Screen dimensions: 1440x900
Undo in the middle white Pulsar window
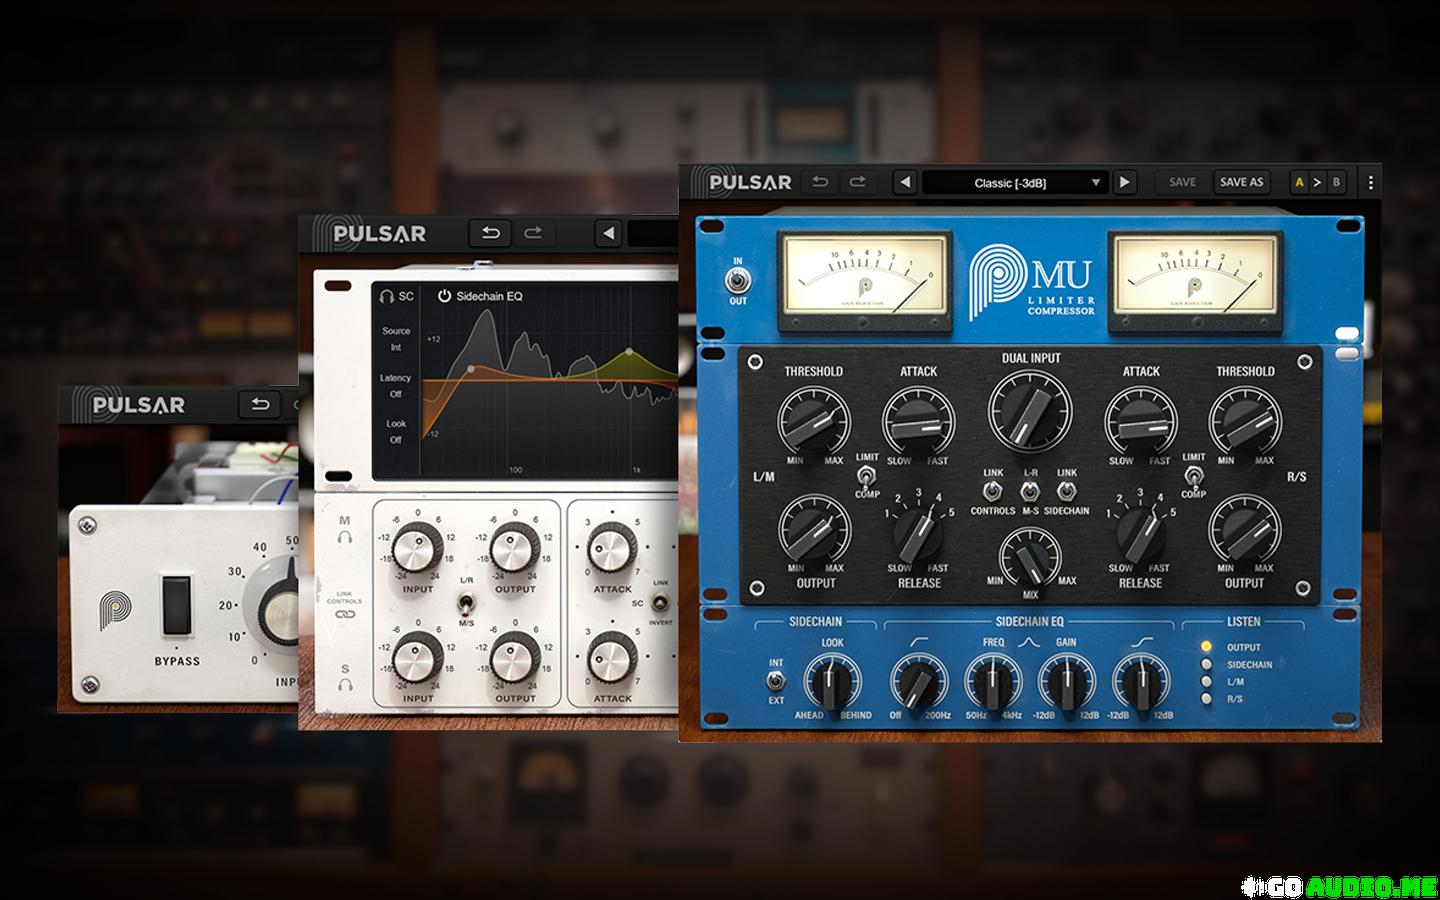click(x=490, y=233)
